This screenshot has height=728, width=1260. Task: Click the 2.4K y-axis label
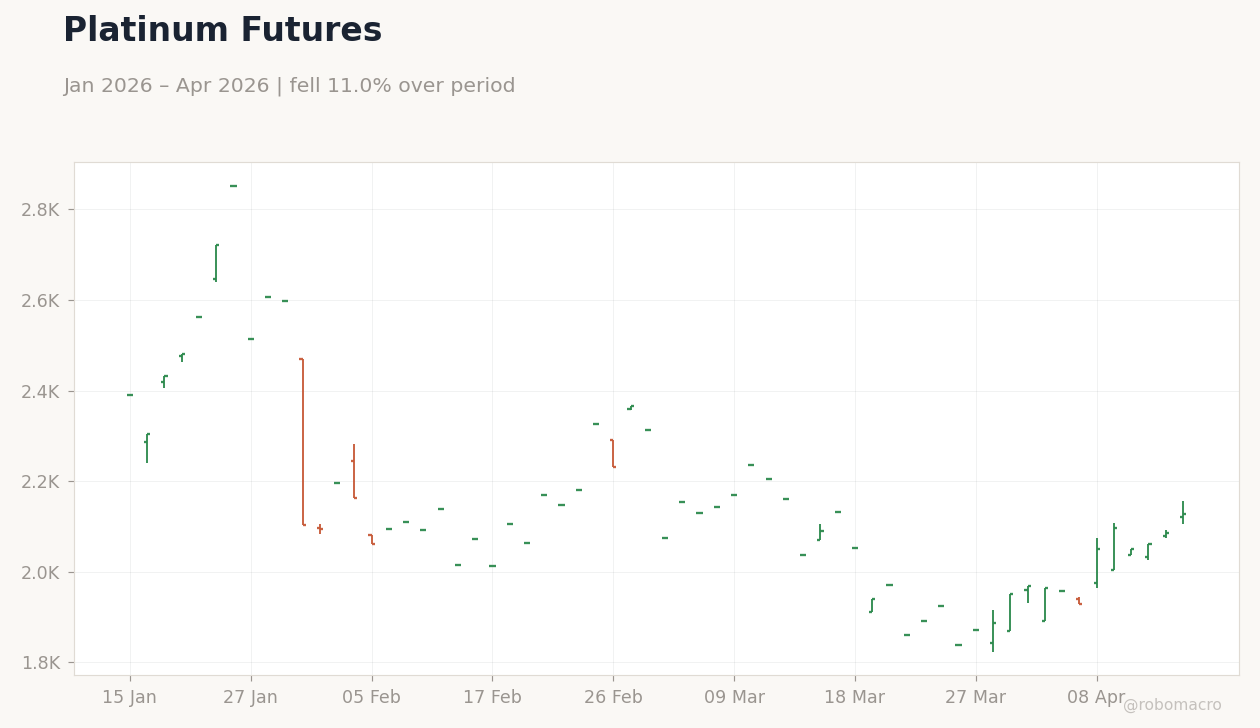coord(40,392)
